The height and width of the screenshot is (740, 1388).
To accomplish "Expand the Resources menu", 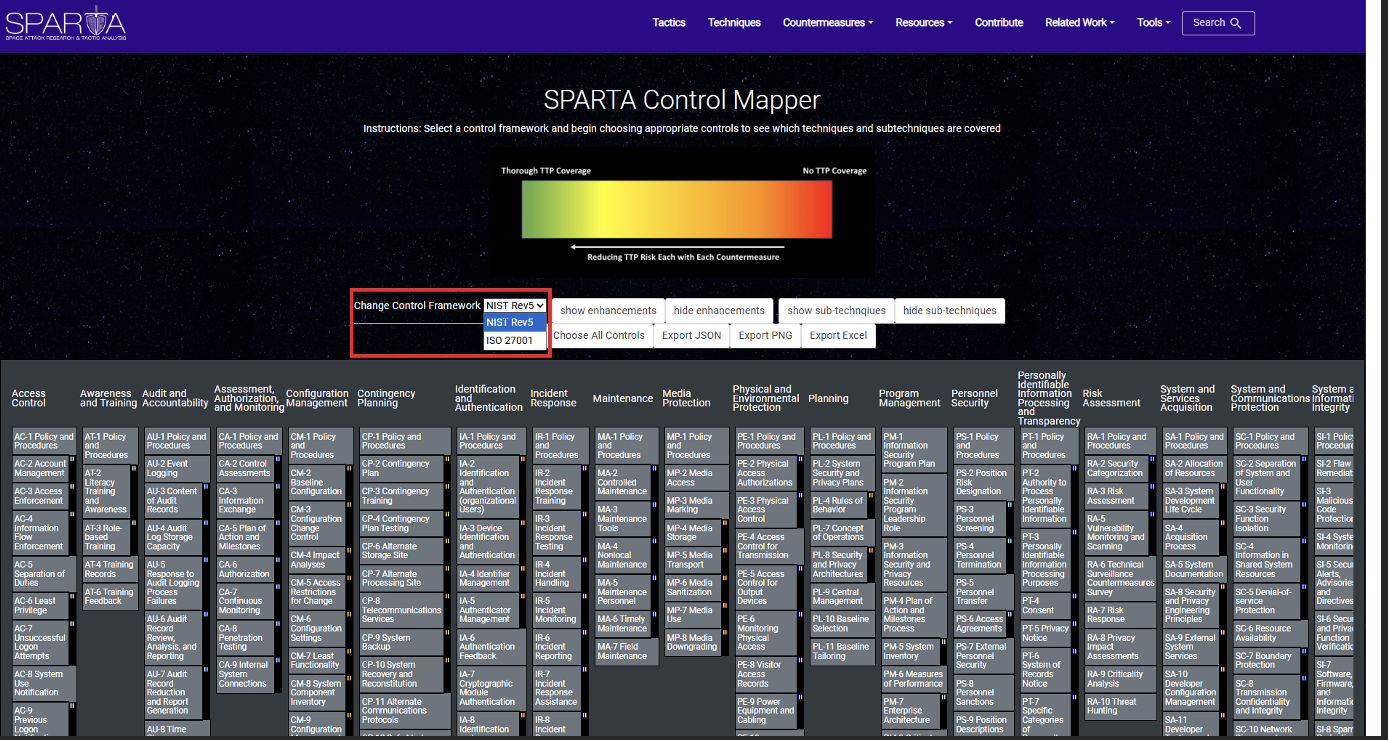I will pos(924,22).
